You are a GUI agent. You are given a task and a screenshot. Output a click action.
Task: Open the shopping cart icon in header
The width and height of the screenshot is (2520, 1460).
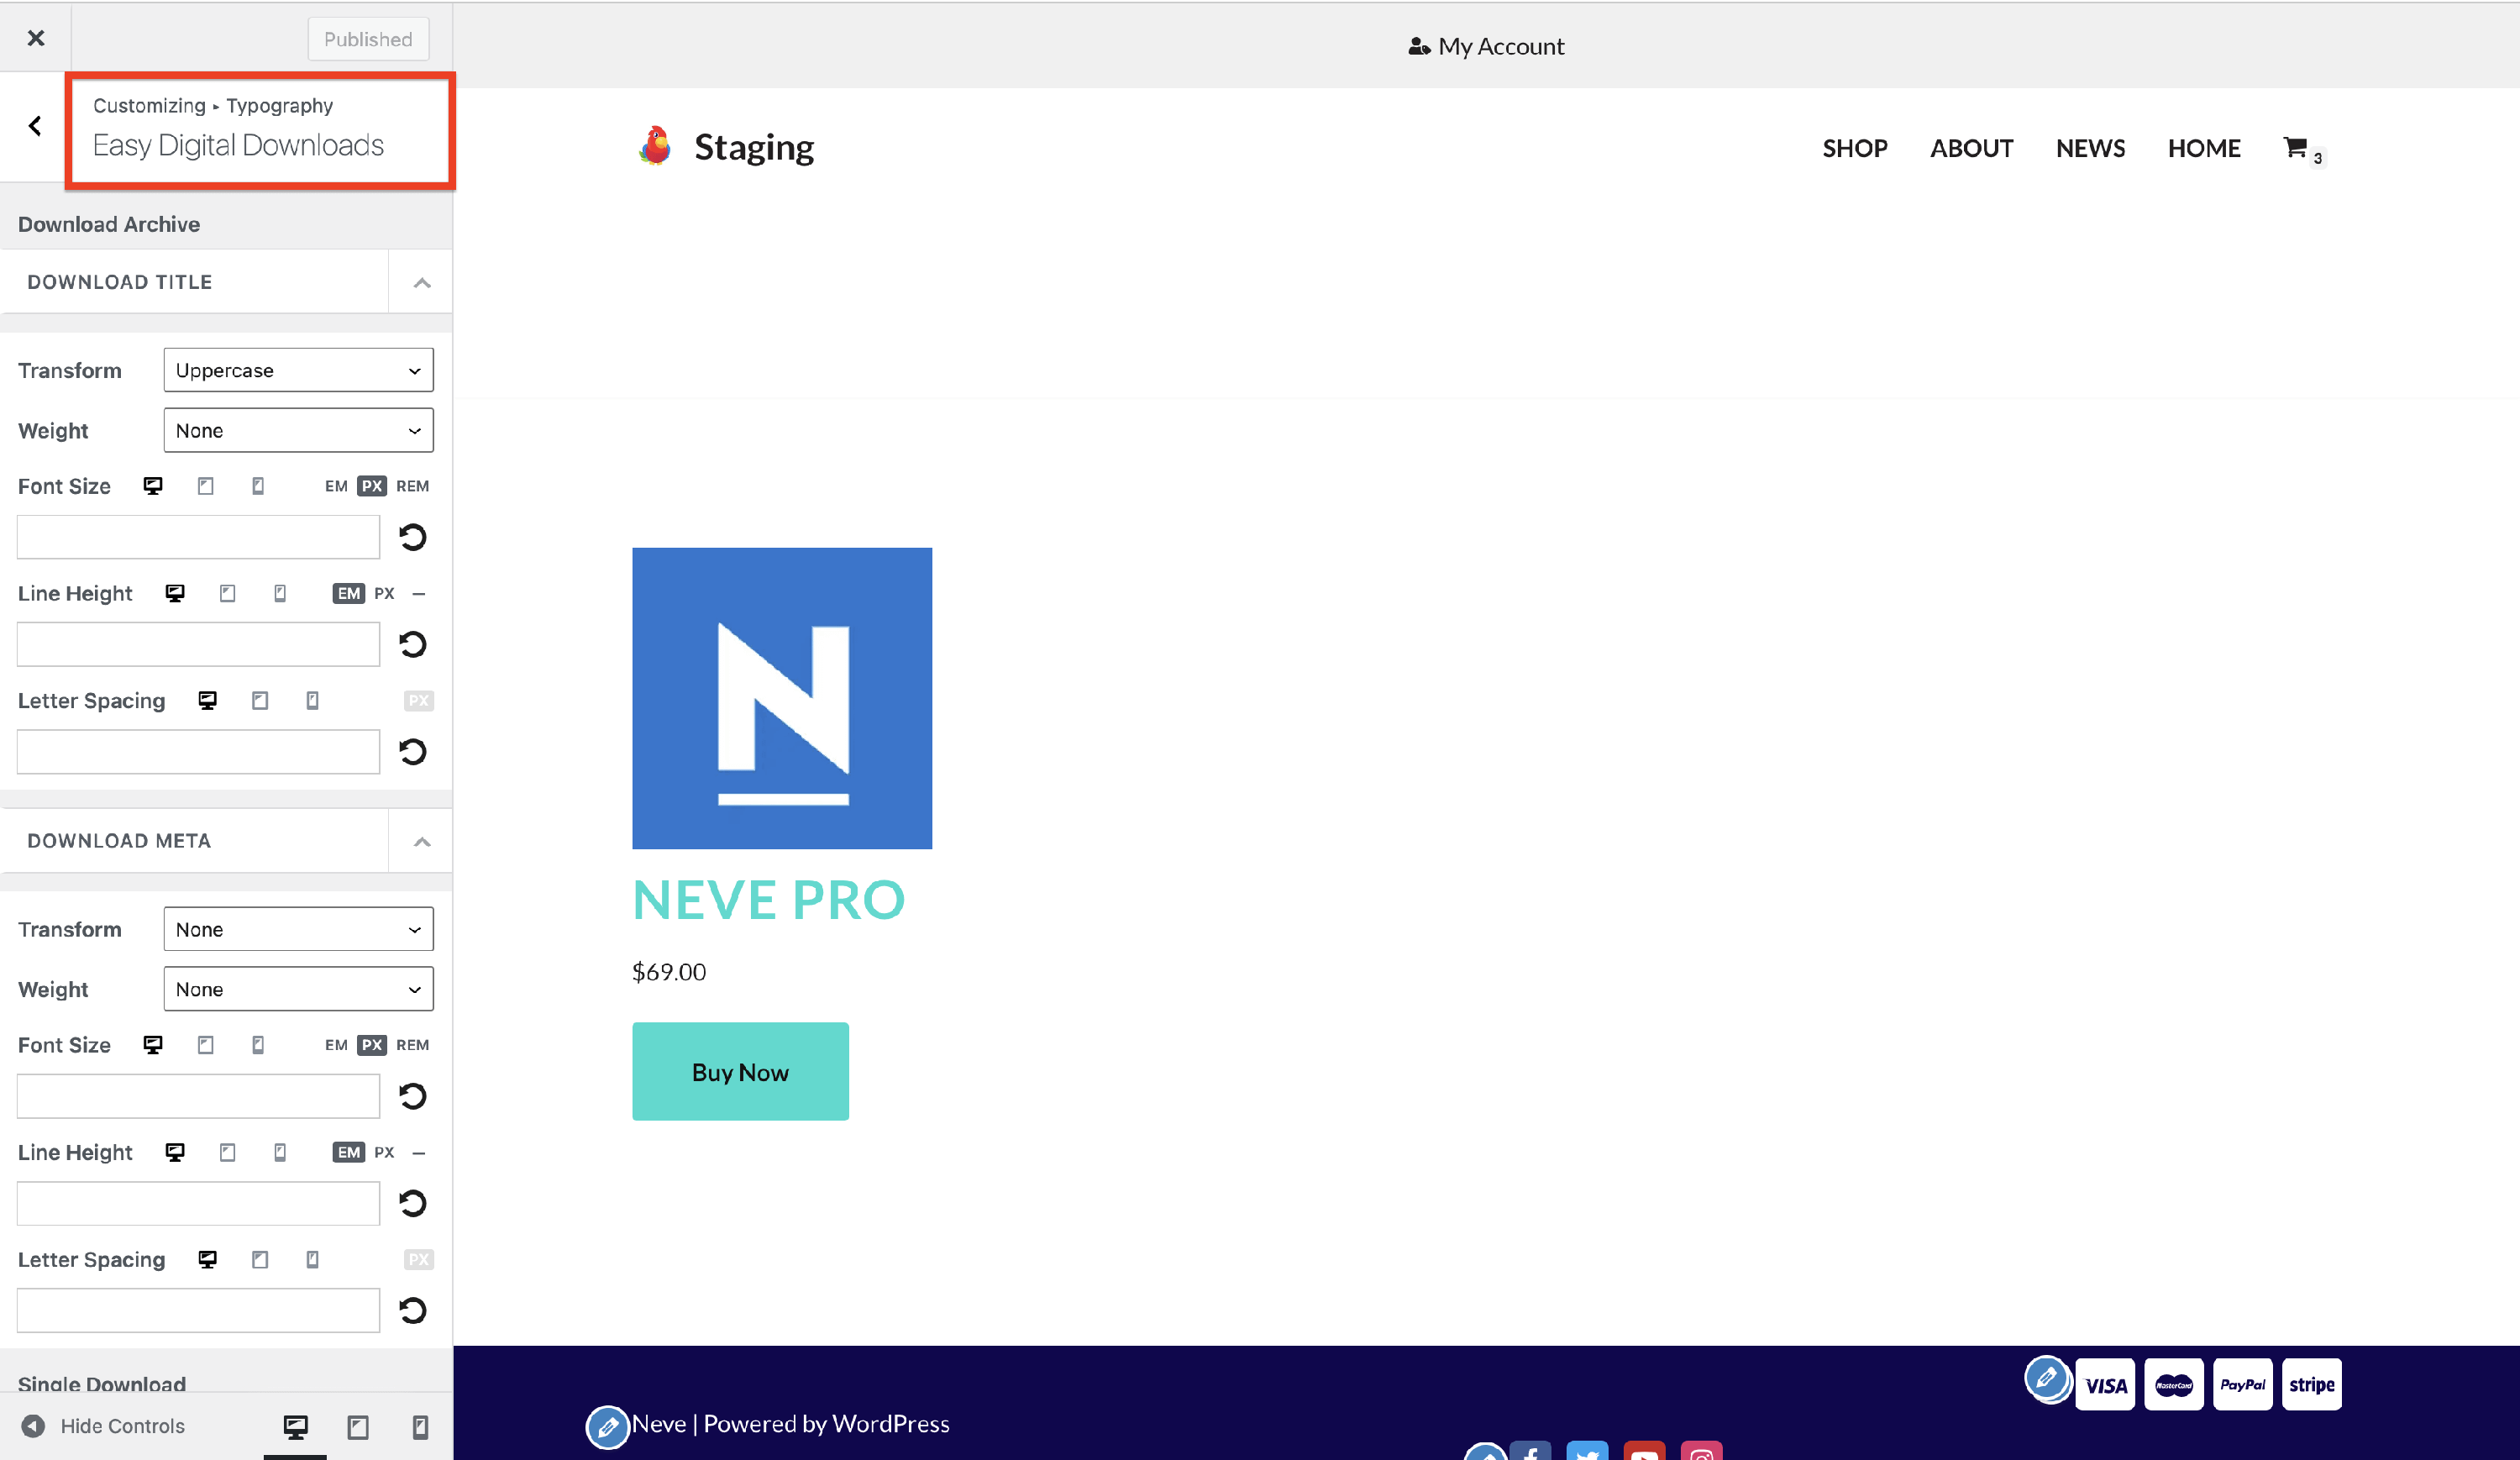point(2296,148)
